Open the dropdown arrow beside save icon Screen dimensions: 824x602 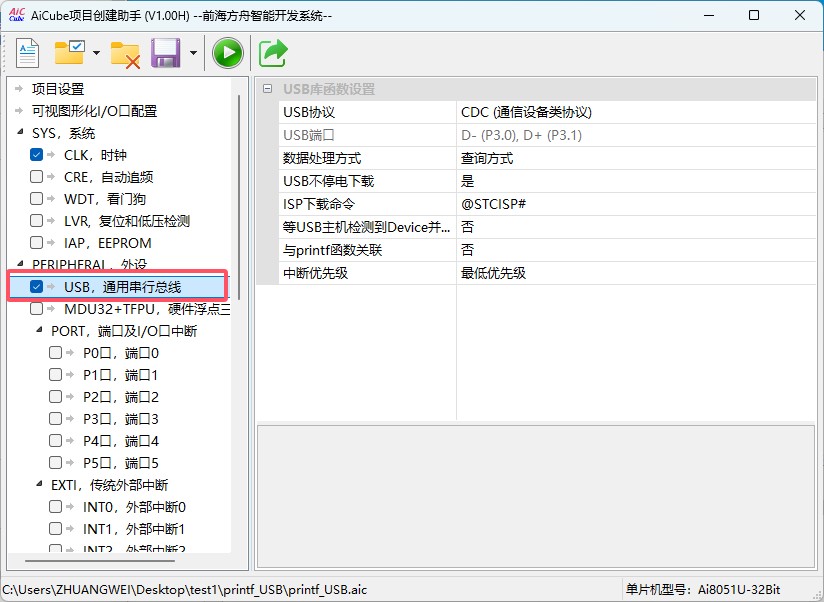(193, 53)
